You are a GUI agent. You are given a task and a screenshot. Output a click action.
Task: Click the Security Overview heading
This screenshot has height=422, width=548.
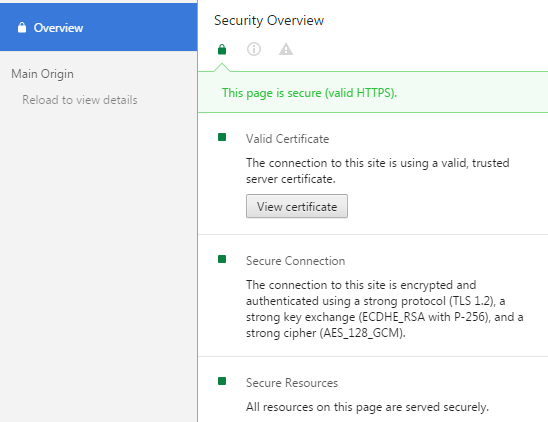pos(269,20)
